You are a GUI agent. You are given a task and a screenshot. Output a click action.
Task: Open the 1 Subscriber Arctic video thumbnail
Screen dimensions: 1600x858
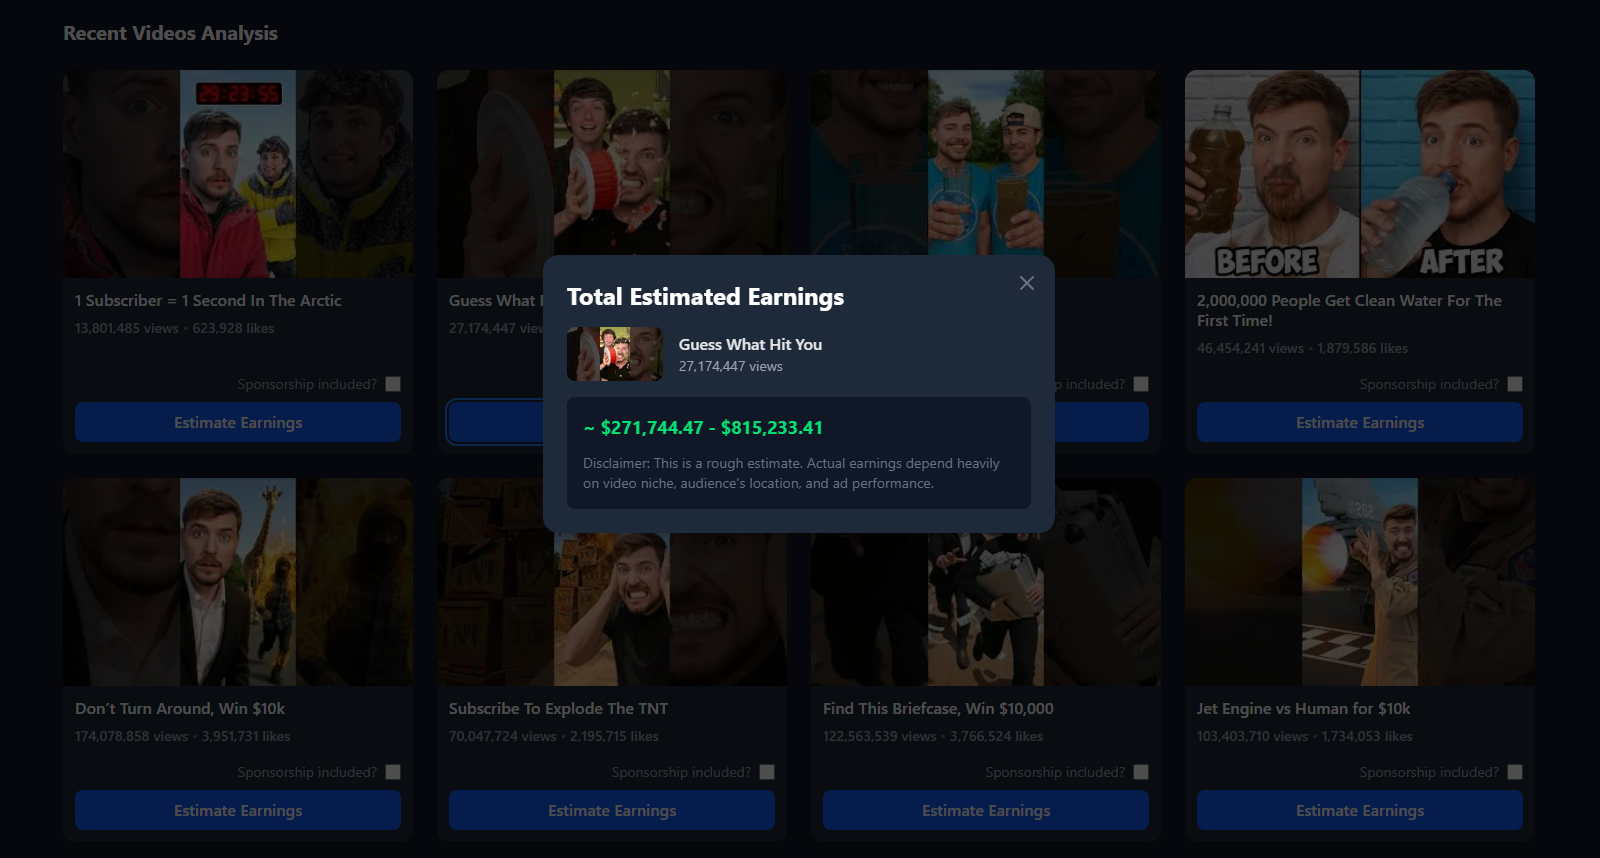(238, 174)
